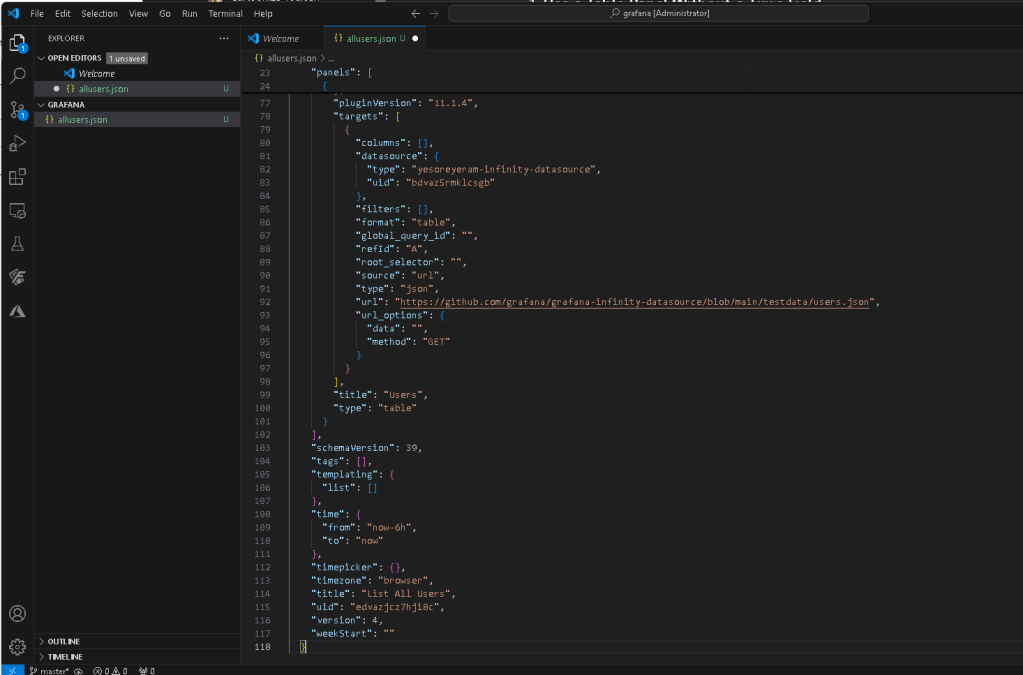Click the allusers.json breadcrumb item
The height and width of the screenshot is (675, 1023).
(291, 59)
